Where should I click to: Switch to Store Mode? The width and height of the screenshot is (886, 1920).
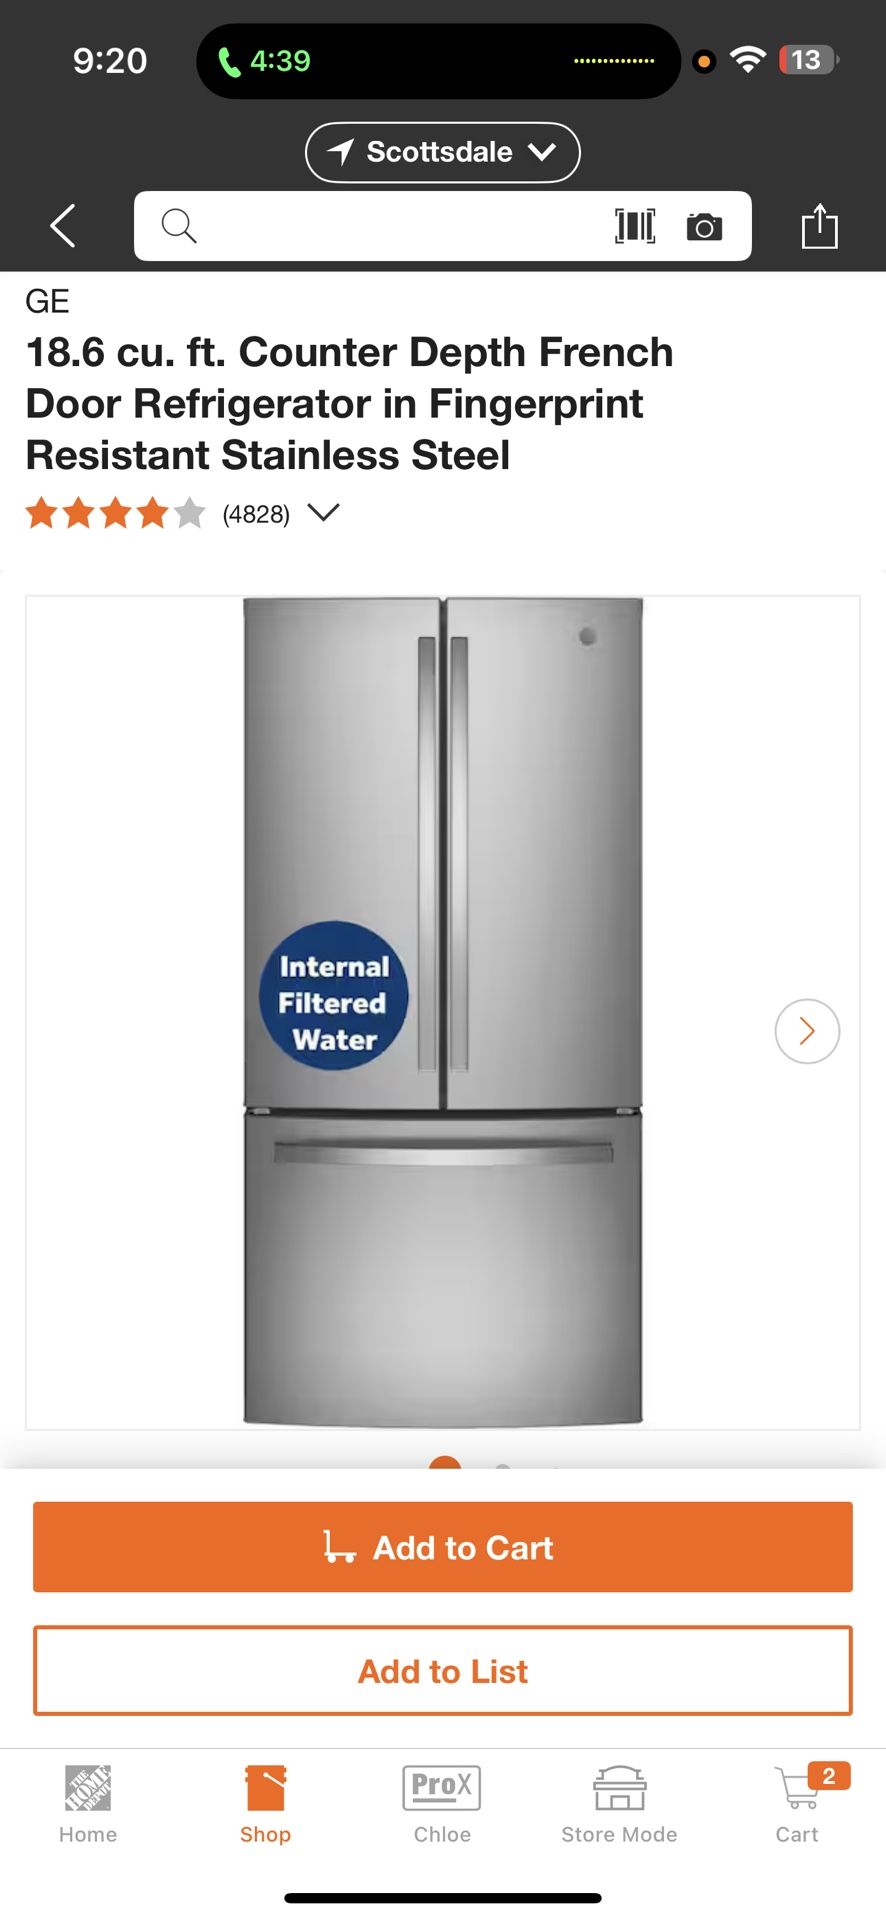click(619, 1804)
